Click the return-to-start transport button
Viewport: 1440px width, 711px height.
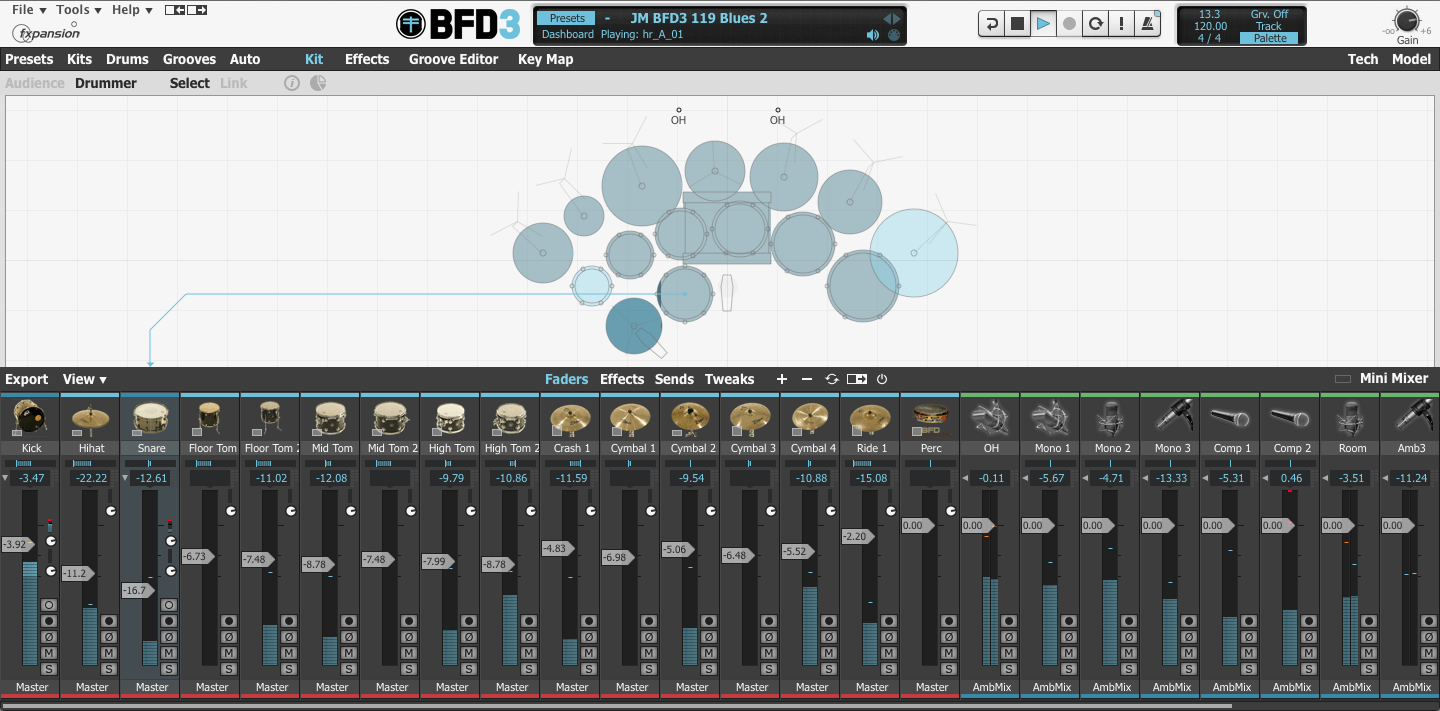[x=991, y=24]
